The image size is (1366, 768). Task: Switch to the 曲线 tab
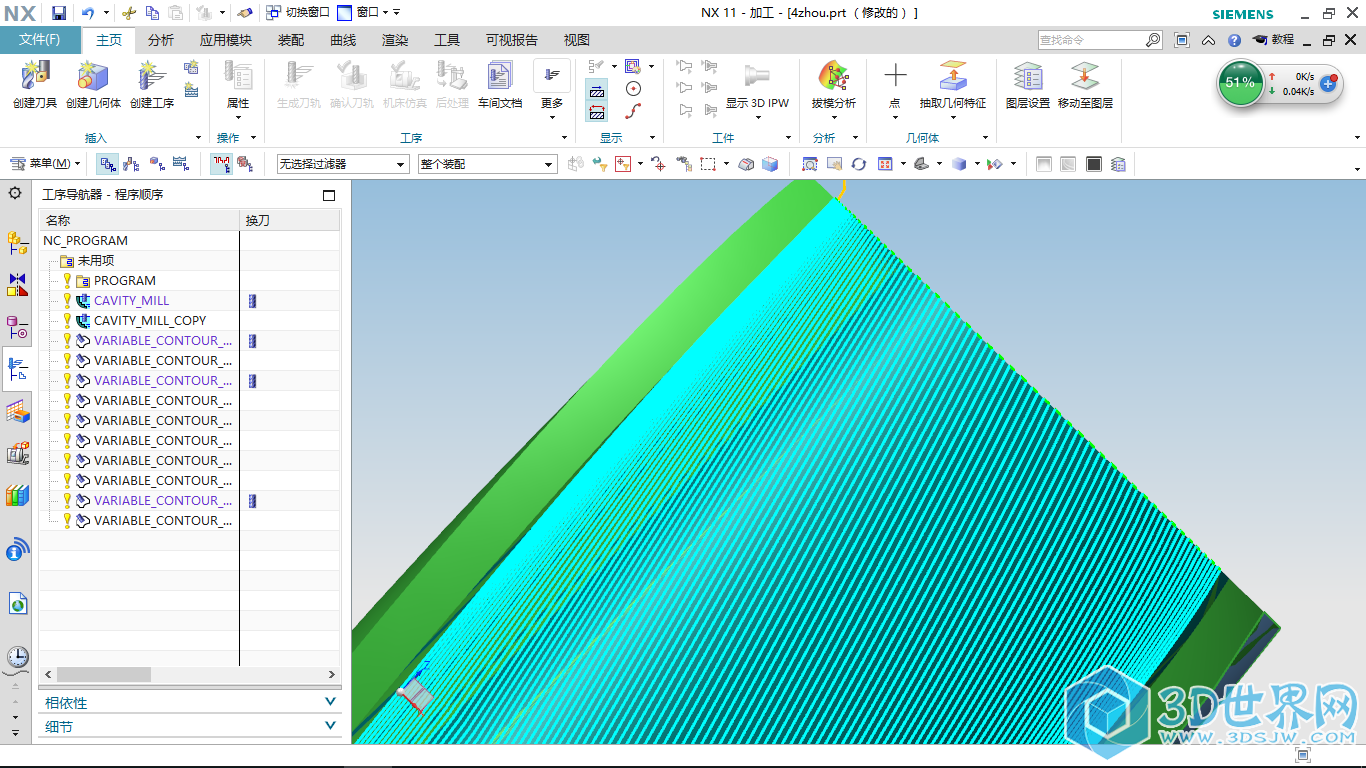pos(343,40)
